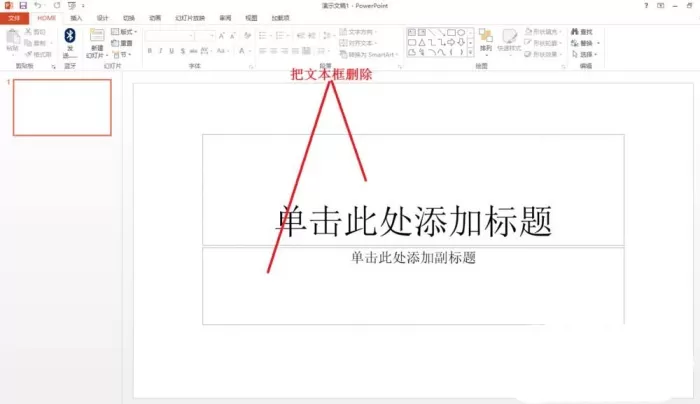The width and height of the screenshot is (700, 404).
Task: Open the Replace dropdown arrow
Action: (x=598, y=43)
